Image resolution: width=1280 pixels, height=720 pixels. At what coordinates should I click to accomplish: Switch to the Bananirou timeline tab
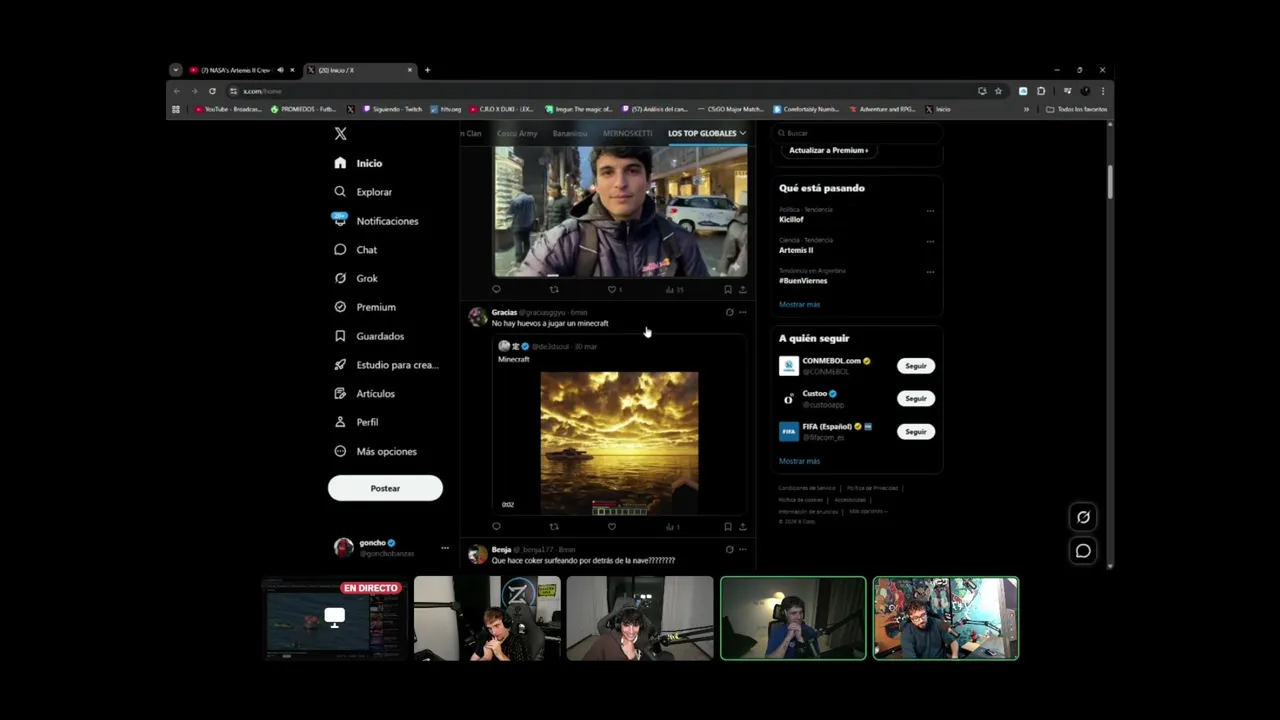[570, 133]
